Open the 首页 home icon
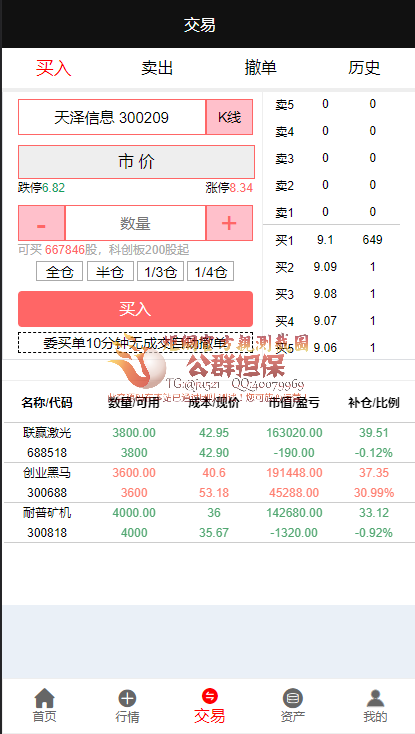This screenshot has height=734, width=415. 44,698
